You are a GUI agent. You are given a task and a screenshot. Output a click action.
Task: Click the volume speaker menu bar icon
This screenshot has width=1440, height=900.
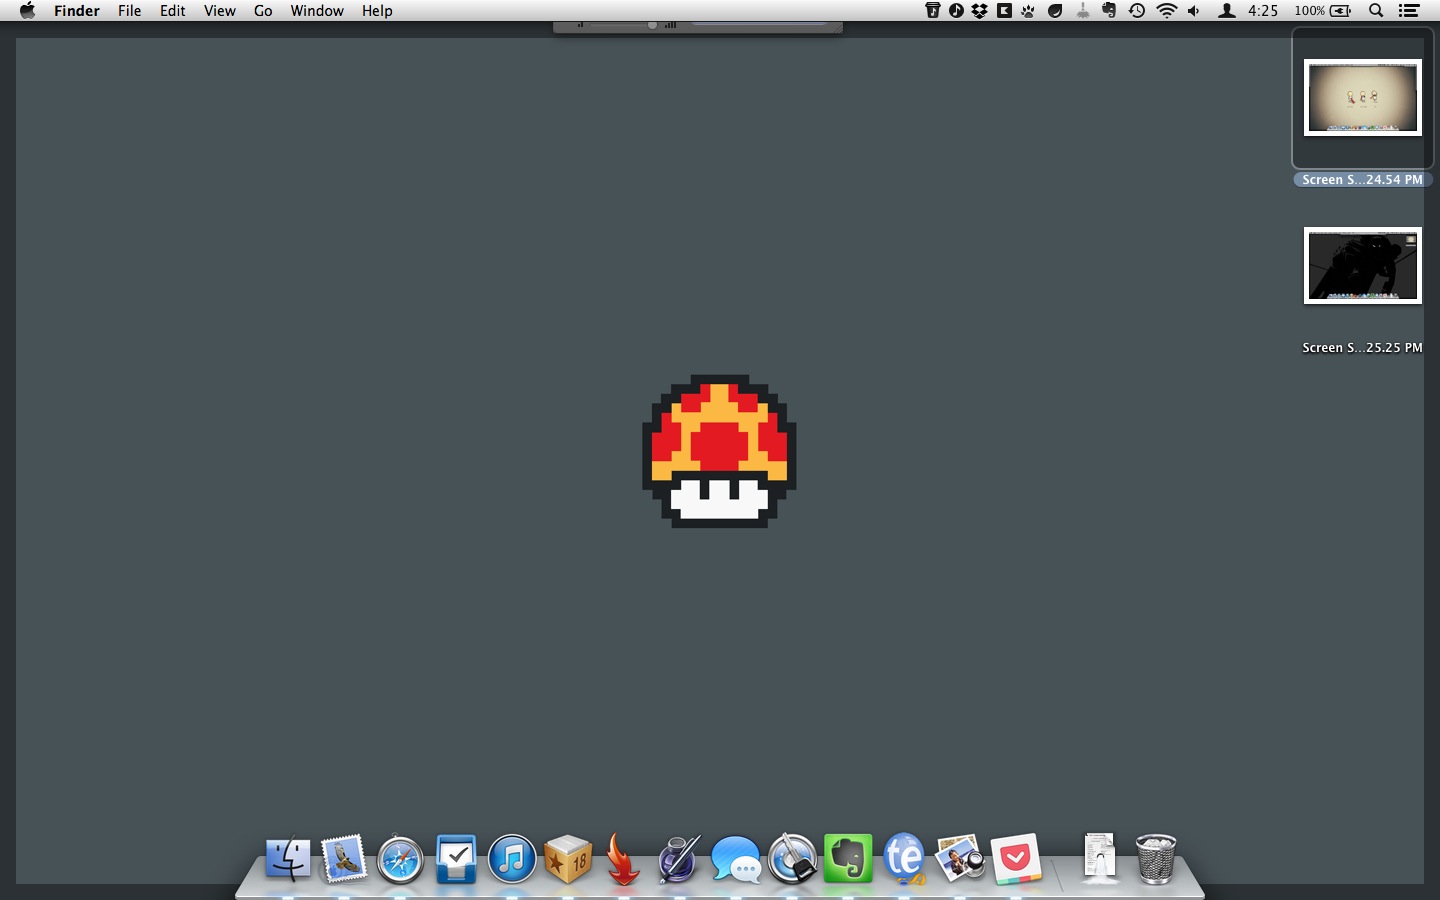tap(1194, 11)
